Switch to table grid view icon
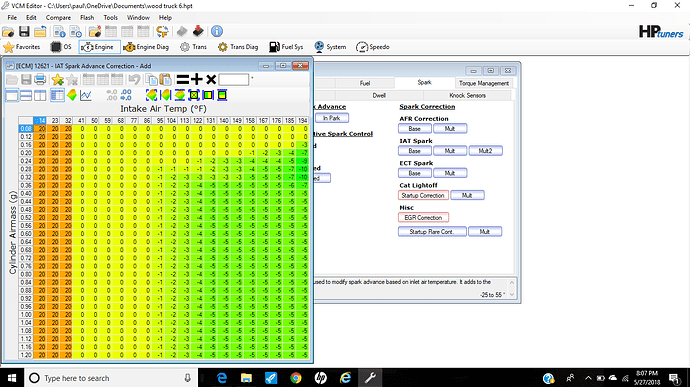 click(57, 95)
